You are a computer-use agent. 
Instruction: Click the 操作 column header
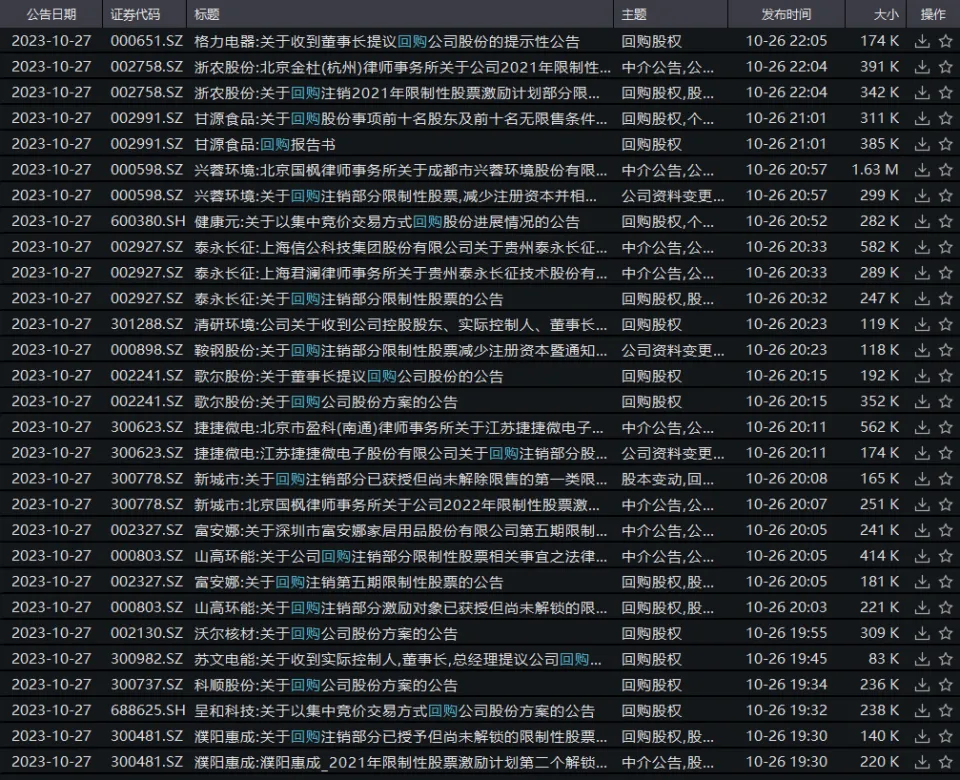(x=932, y=15)
